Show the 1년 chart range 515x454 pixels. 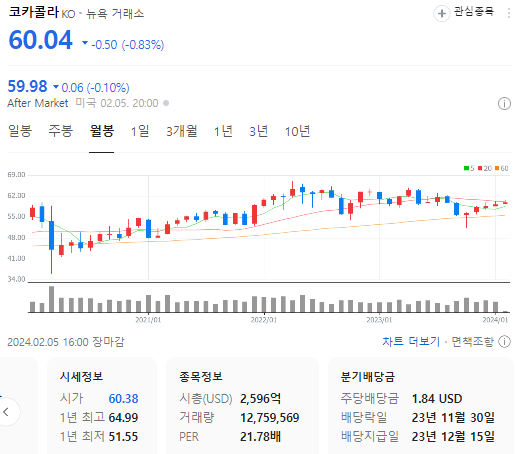point(223,131)
